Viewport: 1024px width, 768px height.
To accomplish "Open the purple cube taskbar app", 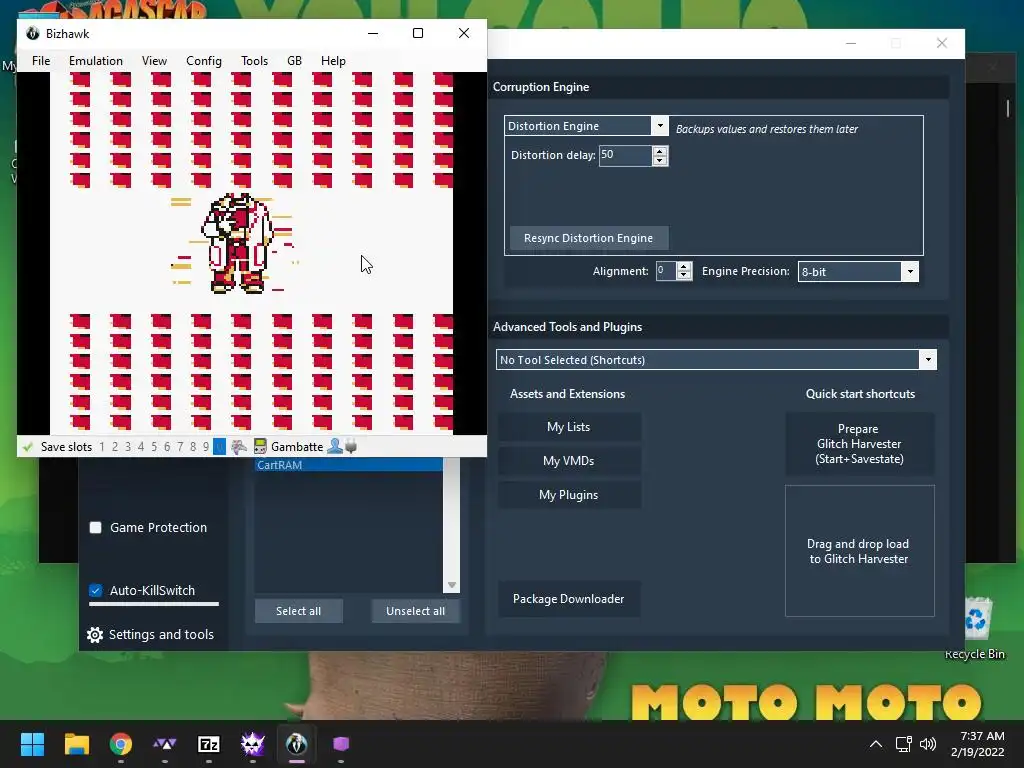I will tap(341, 744).
